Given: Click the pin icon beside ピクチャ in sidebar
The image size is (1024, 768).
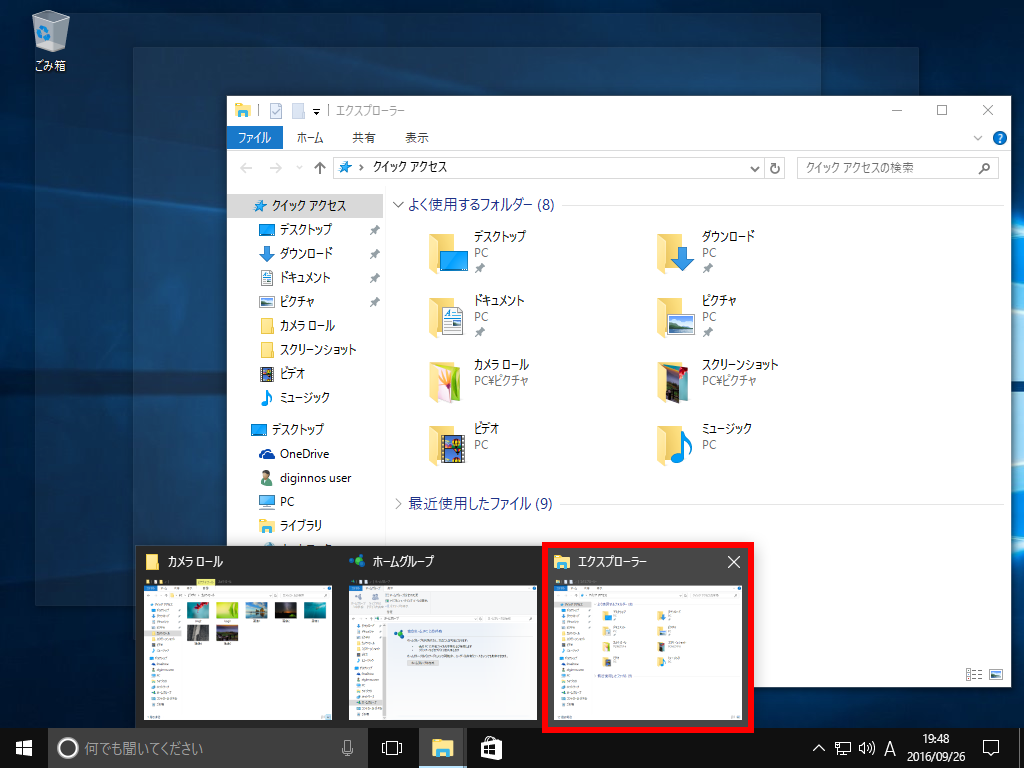Looking at the screenshot, I should pos(374,302).
